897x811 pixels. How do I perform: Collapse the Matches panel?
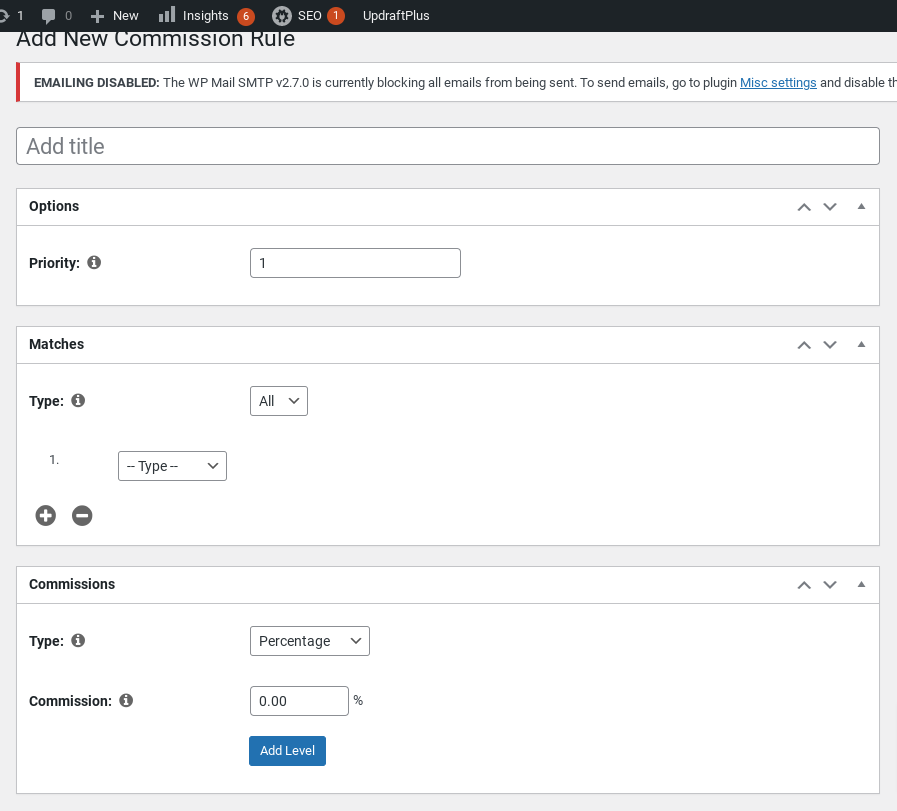(x=861, y=344)
